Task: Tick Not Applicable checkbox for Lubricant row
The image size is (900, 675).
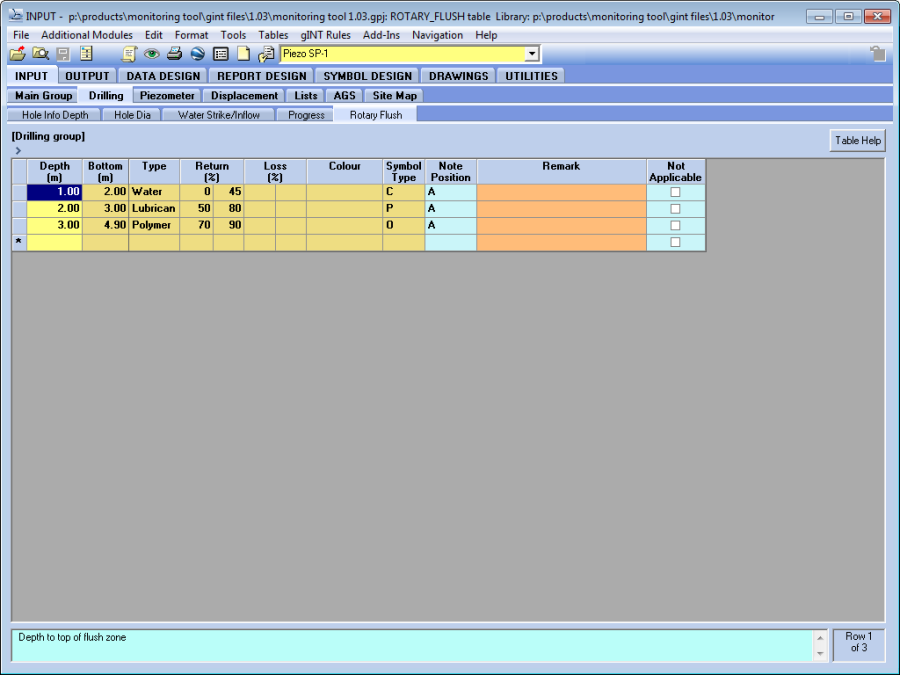Action: (x=675, y=209)
